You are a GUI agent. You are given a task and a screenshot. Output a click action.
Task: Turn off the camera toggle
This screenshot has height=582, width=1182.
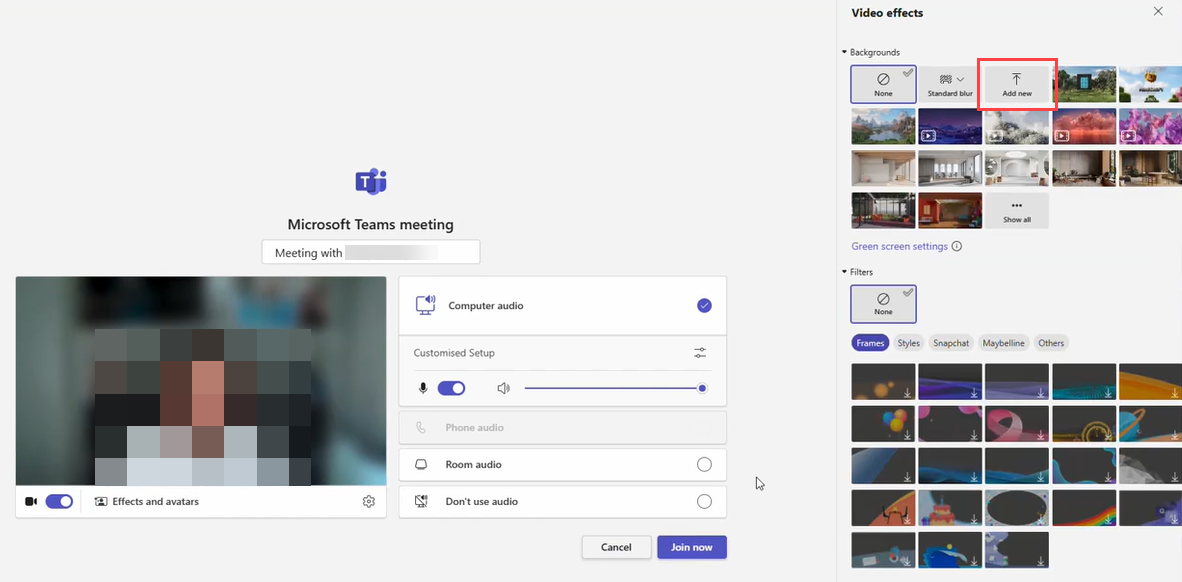click(59, 501)
